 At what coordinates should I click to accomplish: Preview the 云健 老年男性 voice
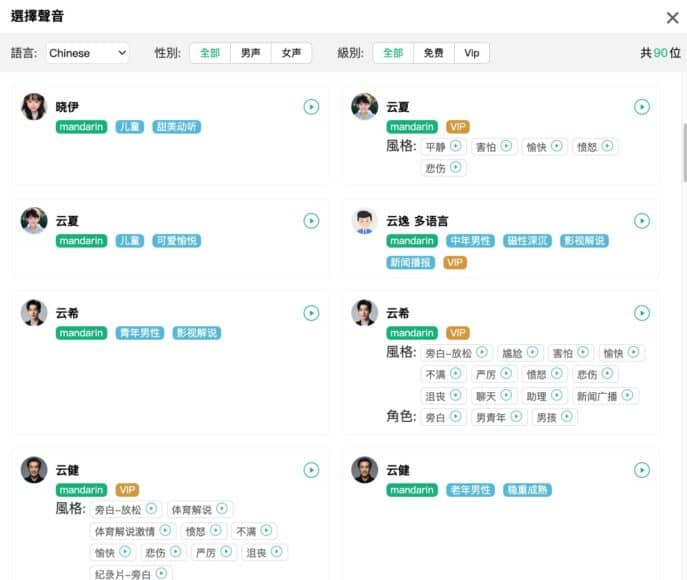tap(642, 470)
